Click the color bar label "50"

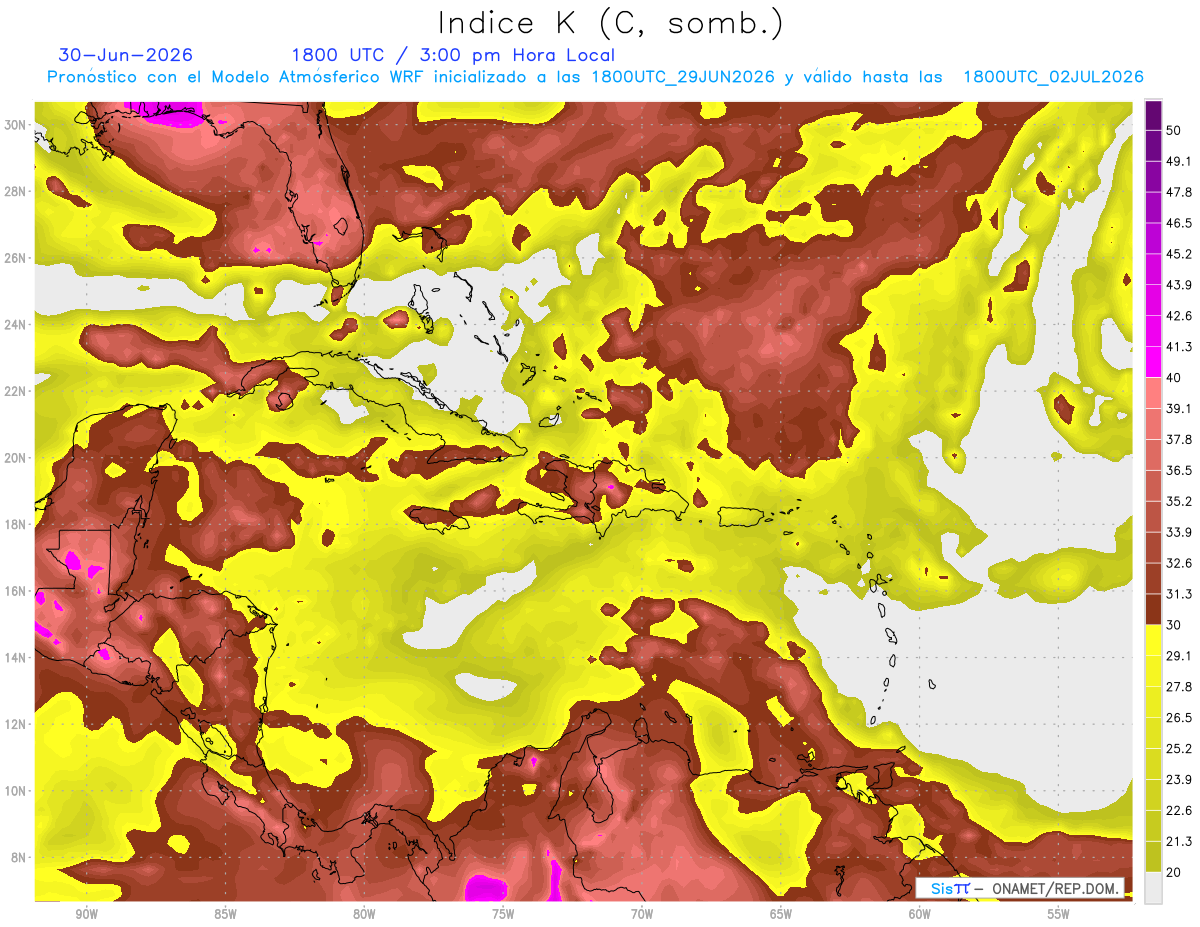pos(1175,129)
